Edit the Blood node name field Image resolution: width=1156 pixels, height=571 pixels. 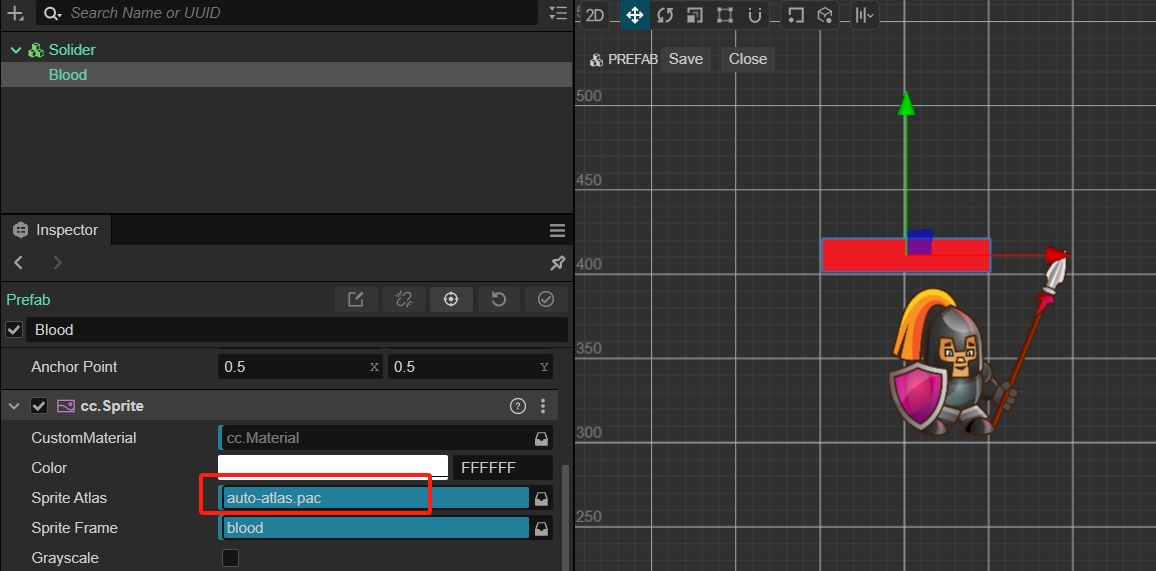coord(297,329)
